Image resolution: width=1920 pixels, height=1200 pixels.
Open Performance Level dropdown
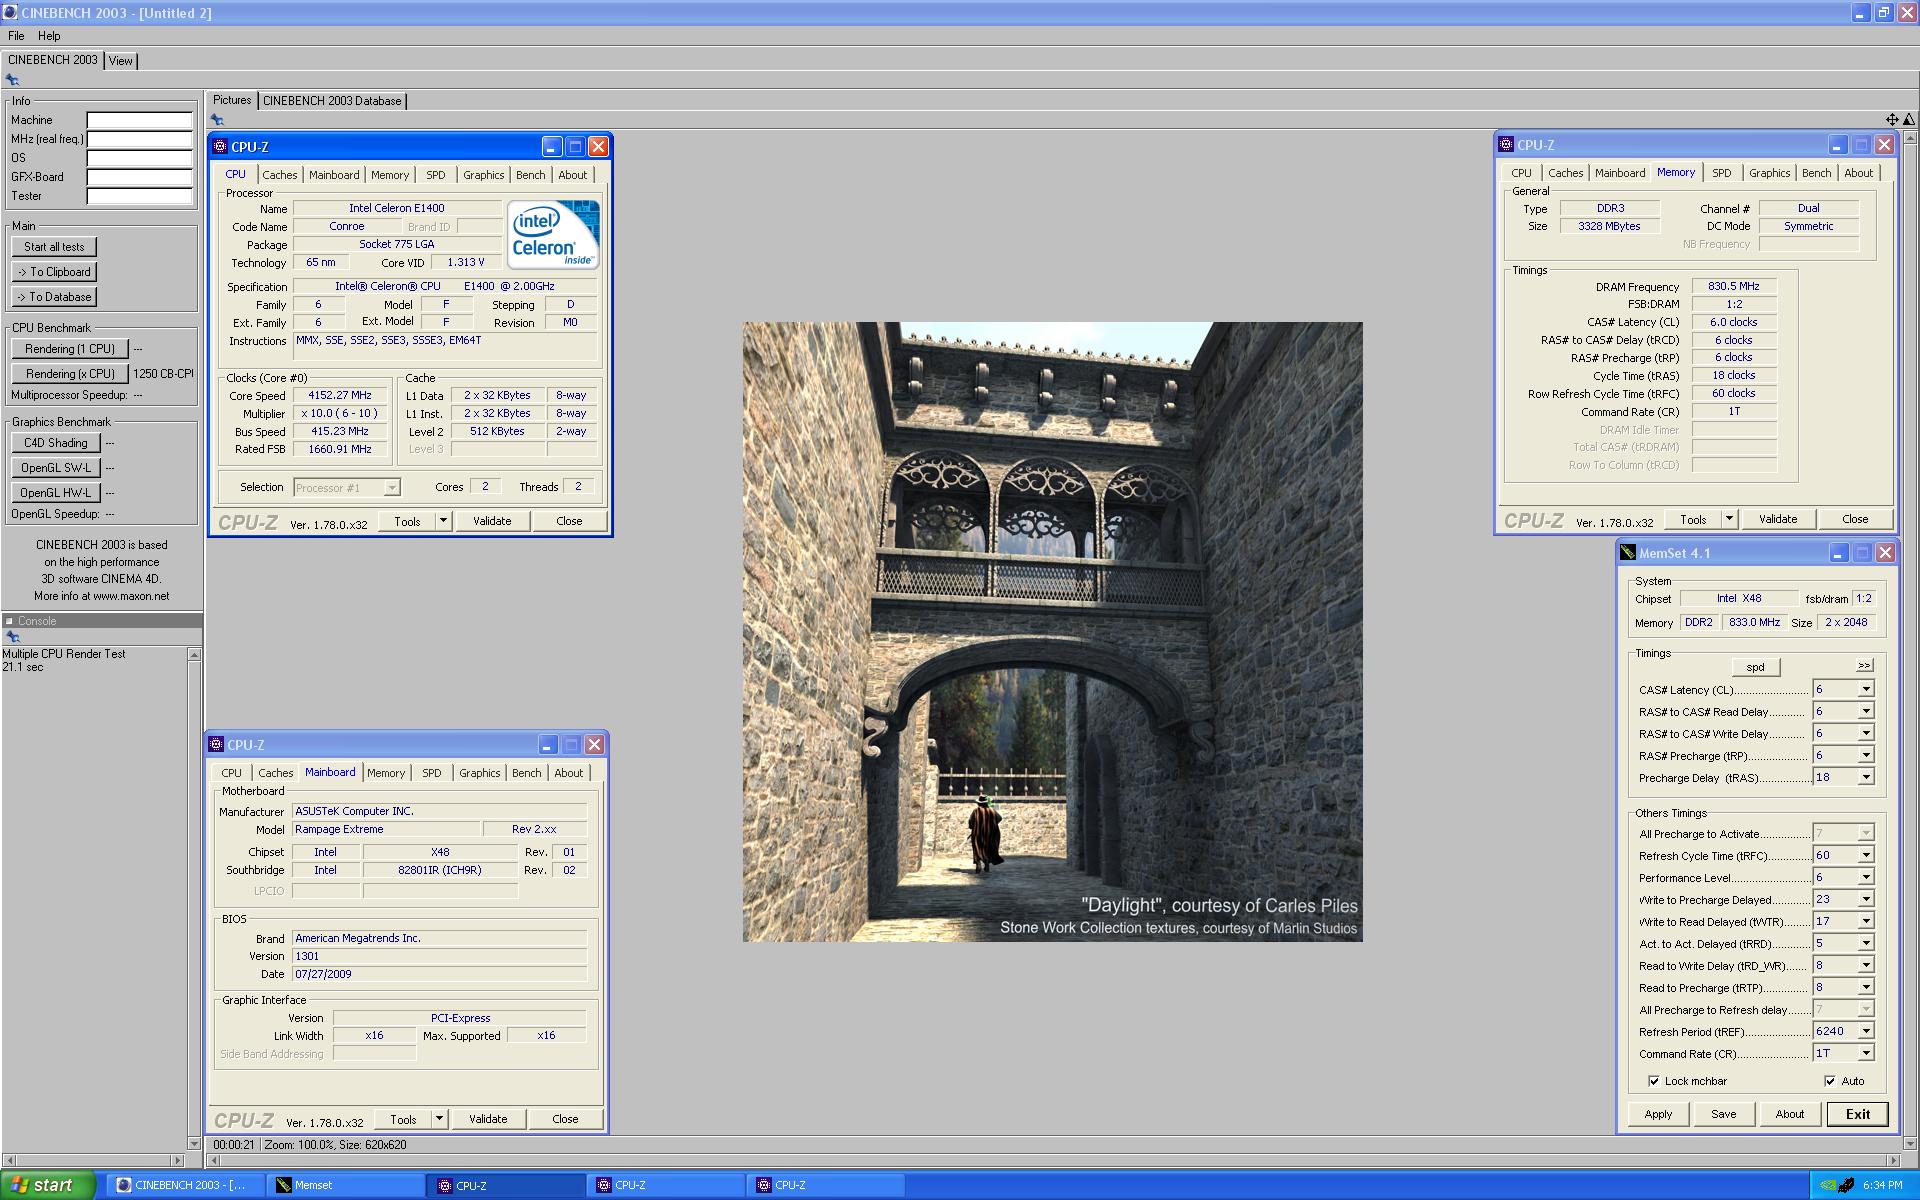pos(1865,877)
